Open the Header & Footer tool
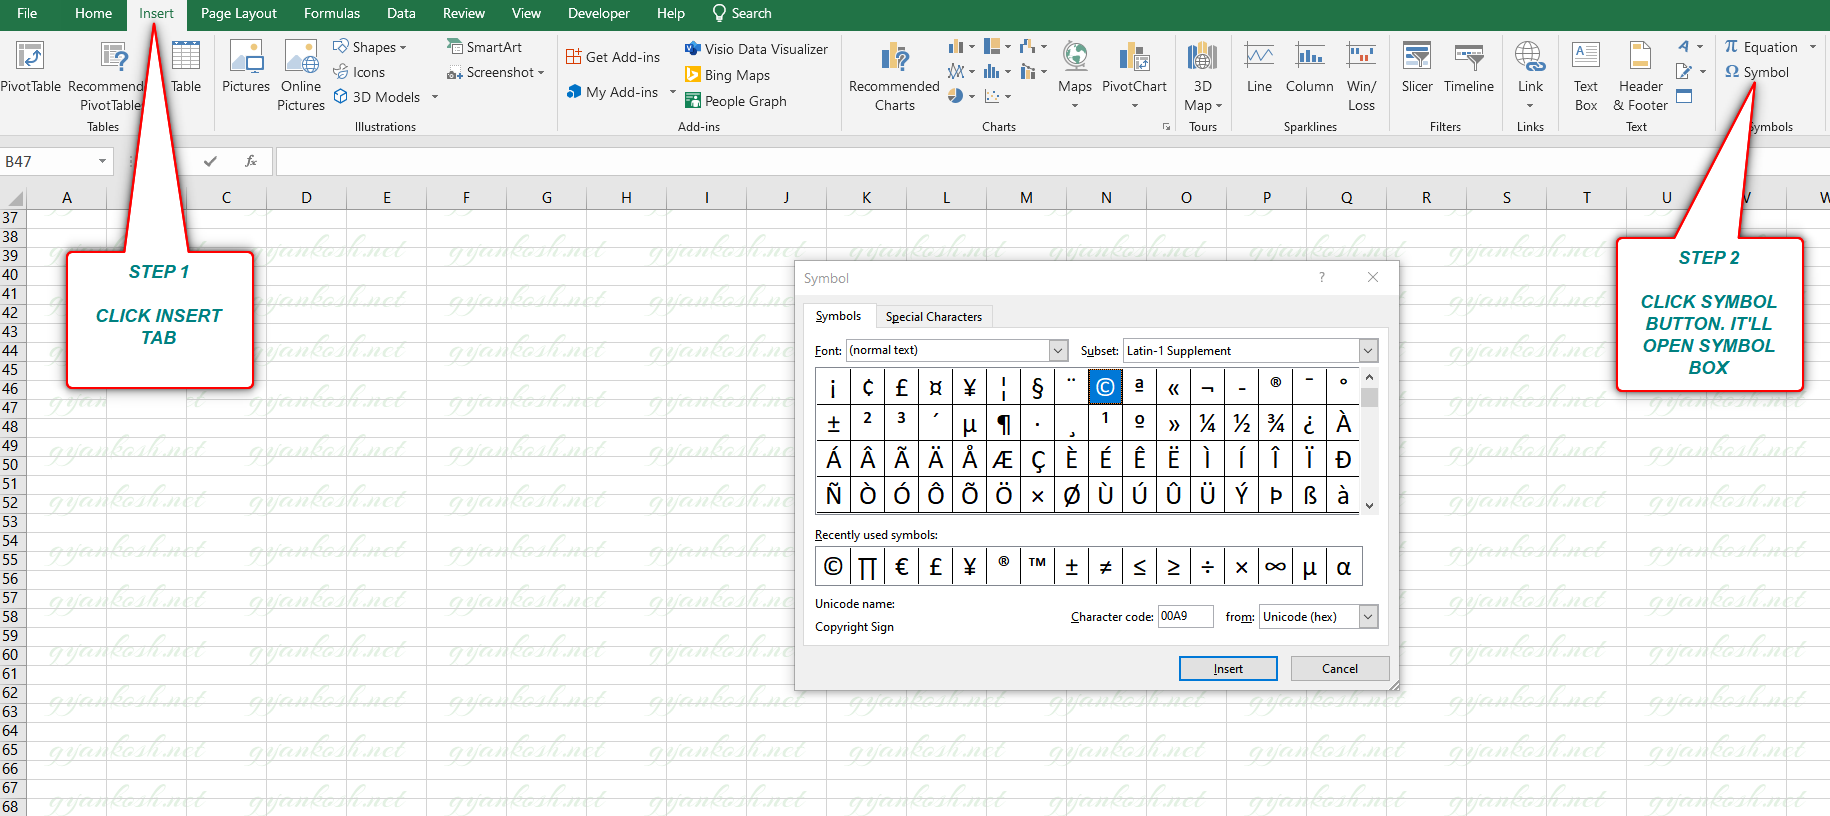Viewport: 1830px width, 816px height. tap(1640, 76)
